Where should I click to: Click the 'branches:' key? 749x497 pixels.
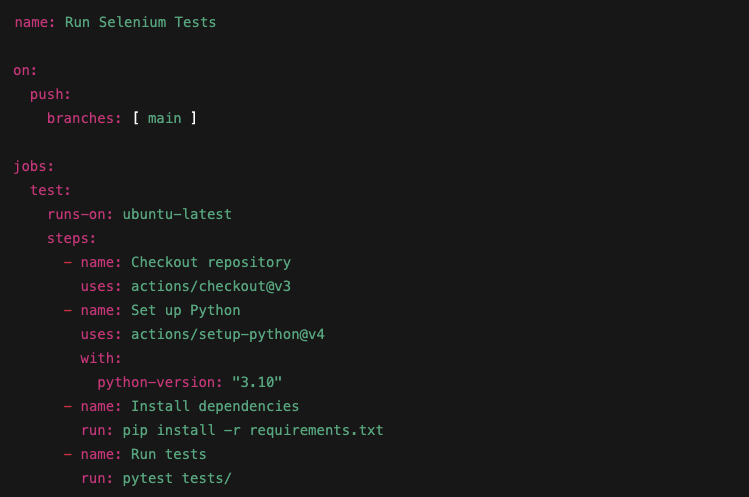85,119
